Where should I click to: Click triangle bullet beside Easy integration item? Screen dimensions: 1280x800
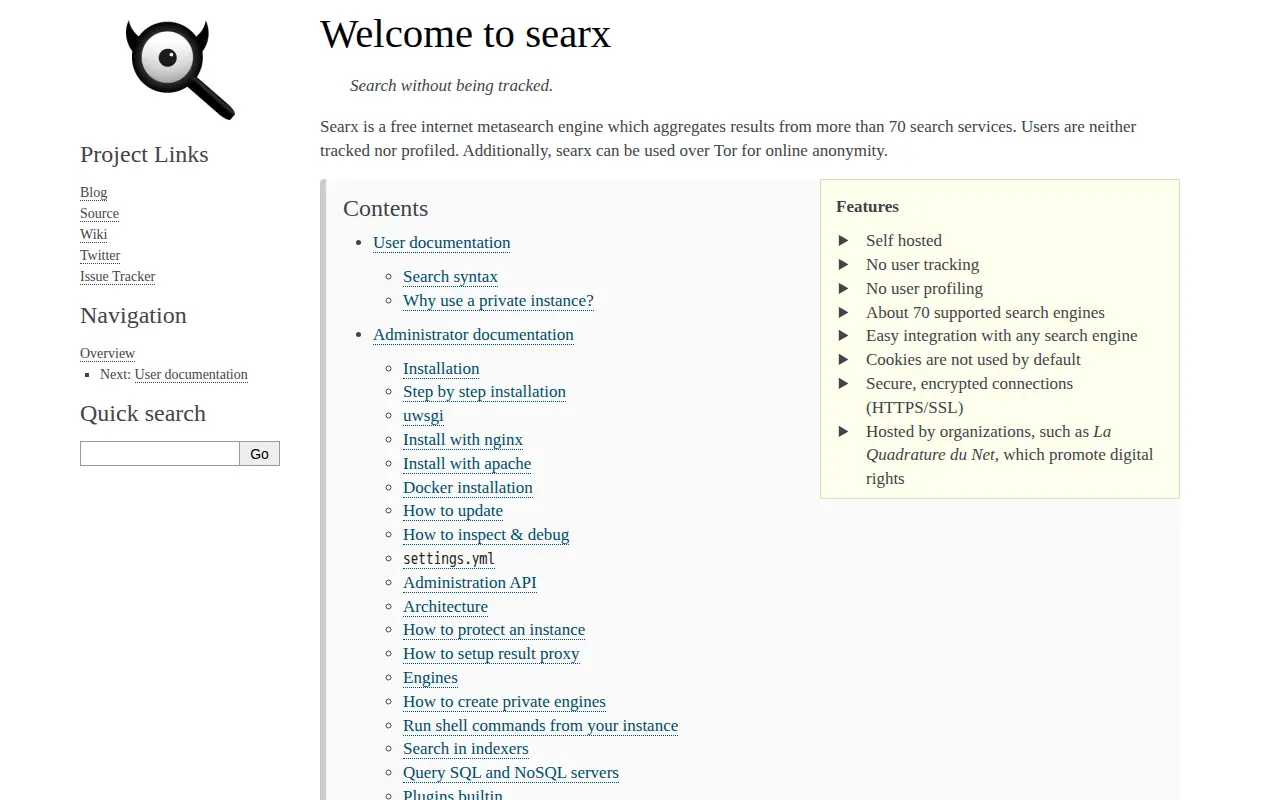843,335
